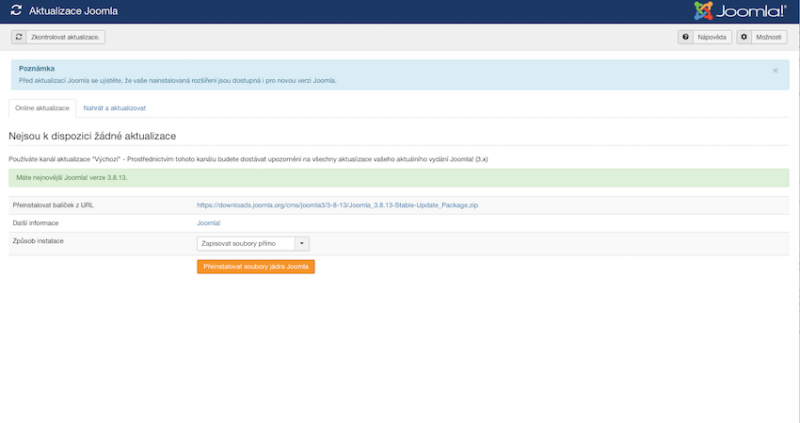Click Přeinstalovat soubory jádra Joomla button
The image size is (800, 423).
point(256,266)
